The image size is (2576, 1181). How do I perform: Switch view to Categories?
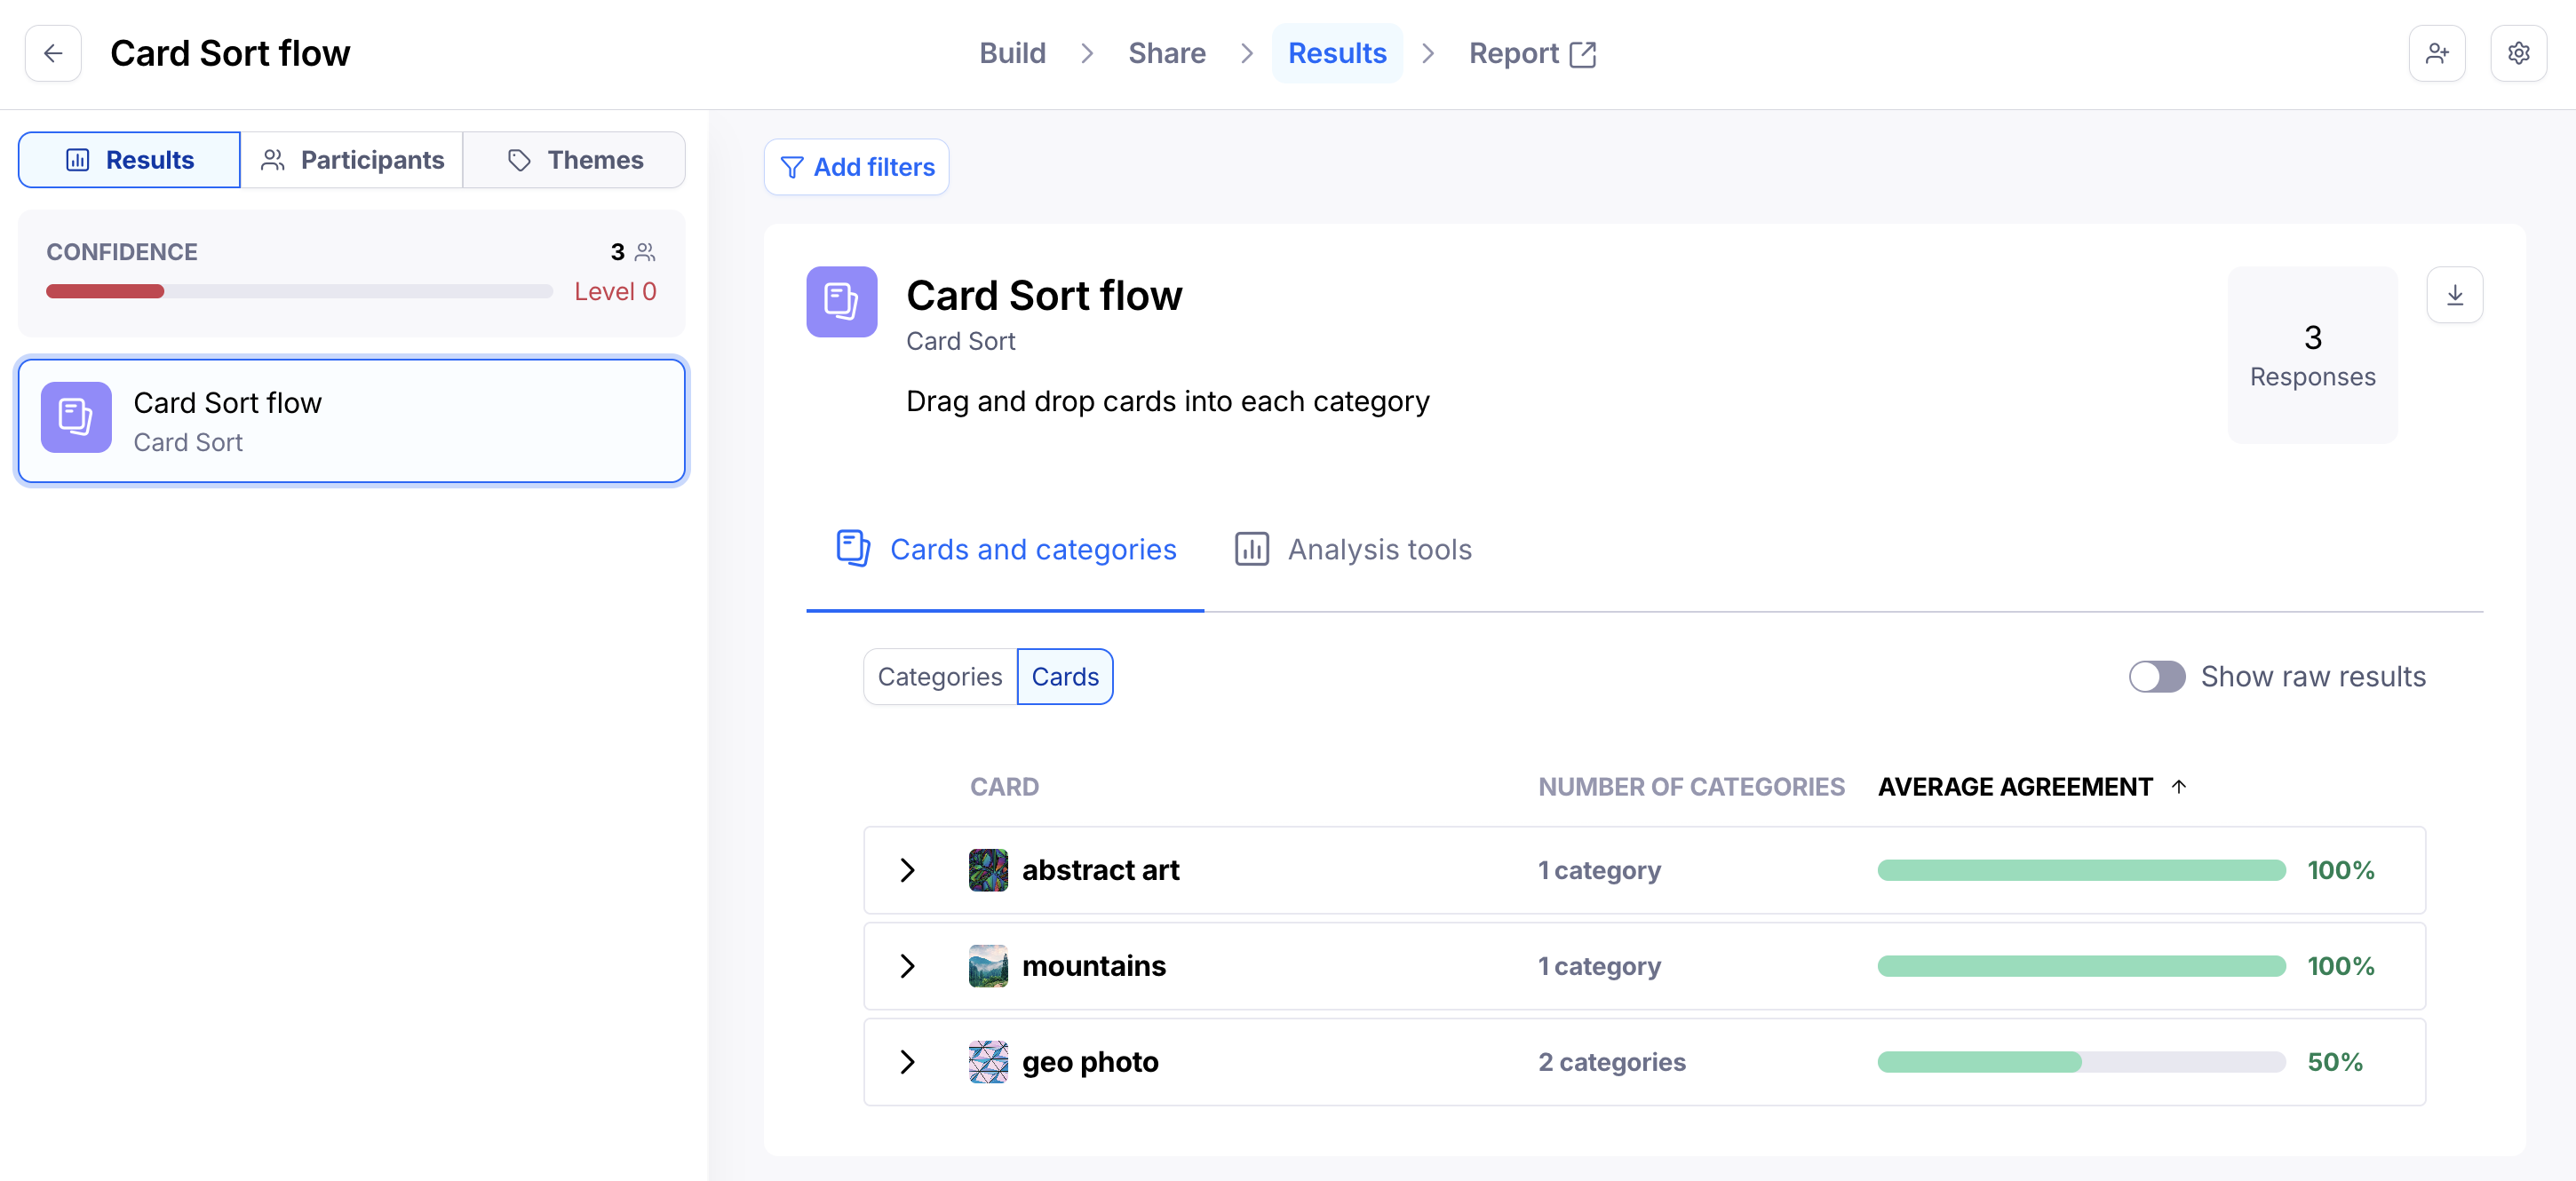tap(939, 677)
